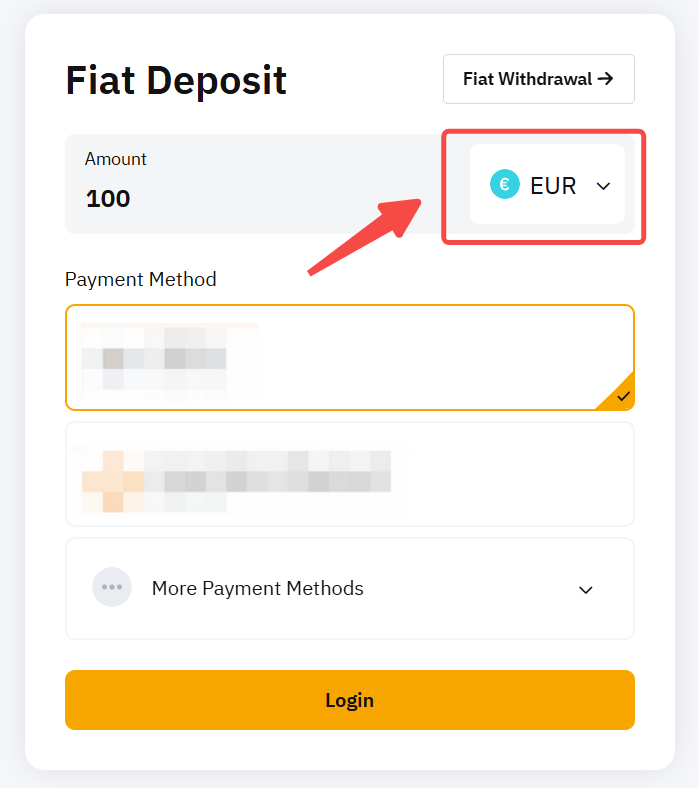Click the ellipsis icon beside More Payment Methods
Screen dimensions: 699x788
(x=112, y=588)
